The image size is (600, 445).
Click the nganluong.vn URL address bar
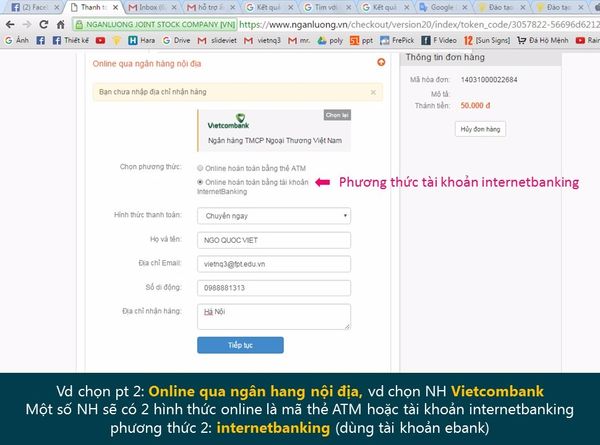tap(419, 25)
